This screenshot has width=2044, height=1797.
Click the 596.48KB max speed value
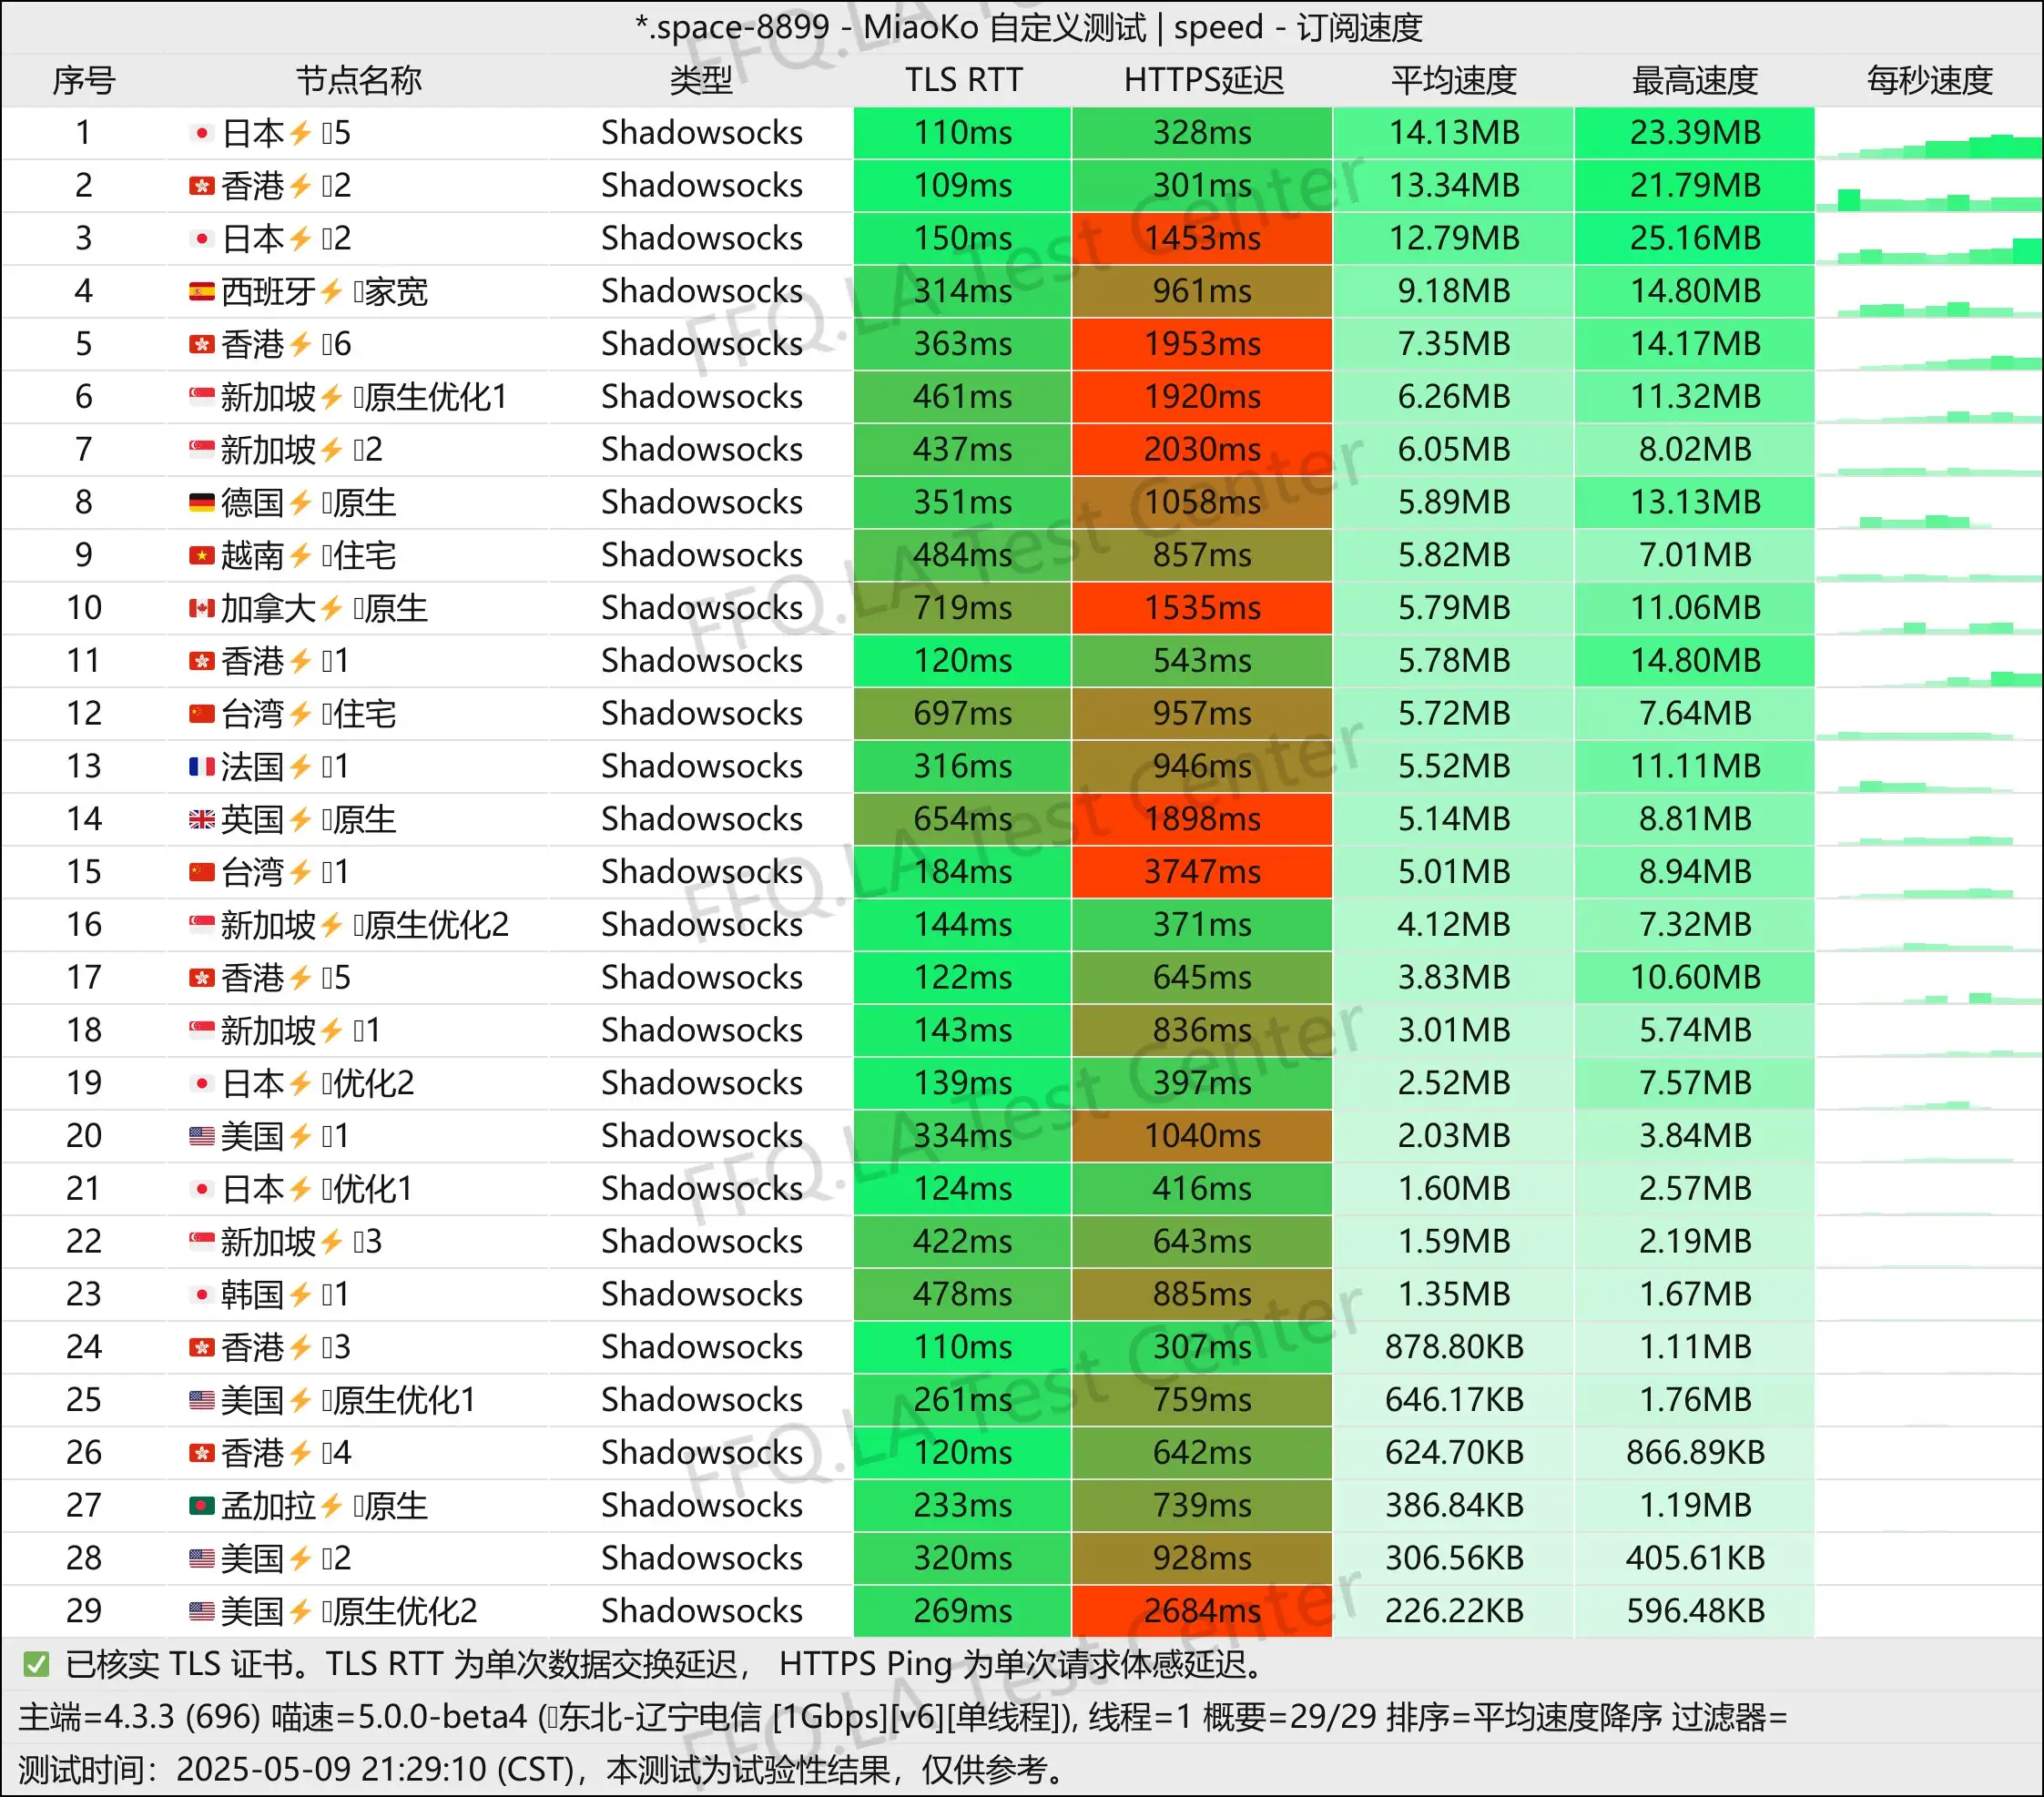(1695, 1612)
